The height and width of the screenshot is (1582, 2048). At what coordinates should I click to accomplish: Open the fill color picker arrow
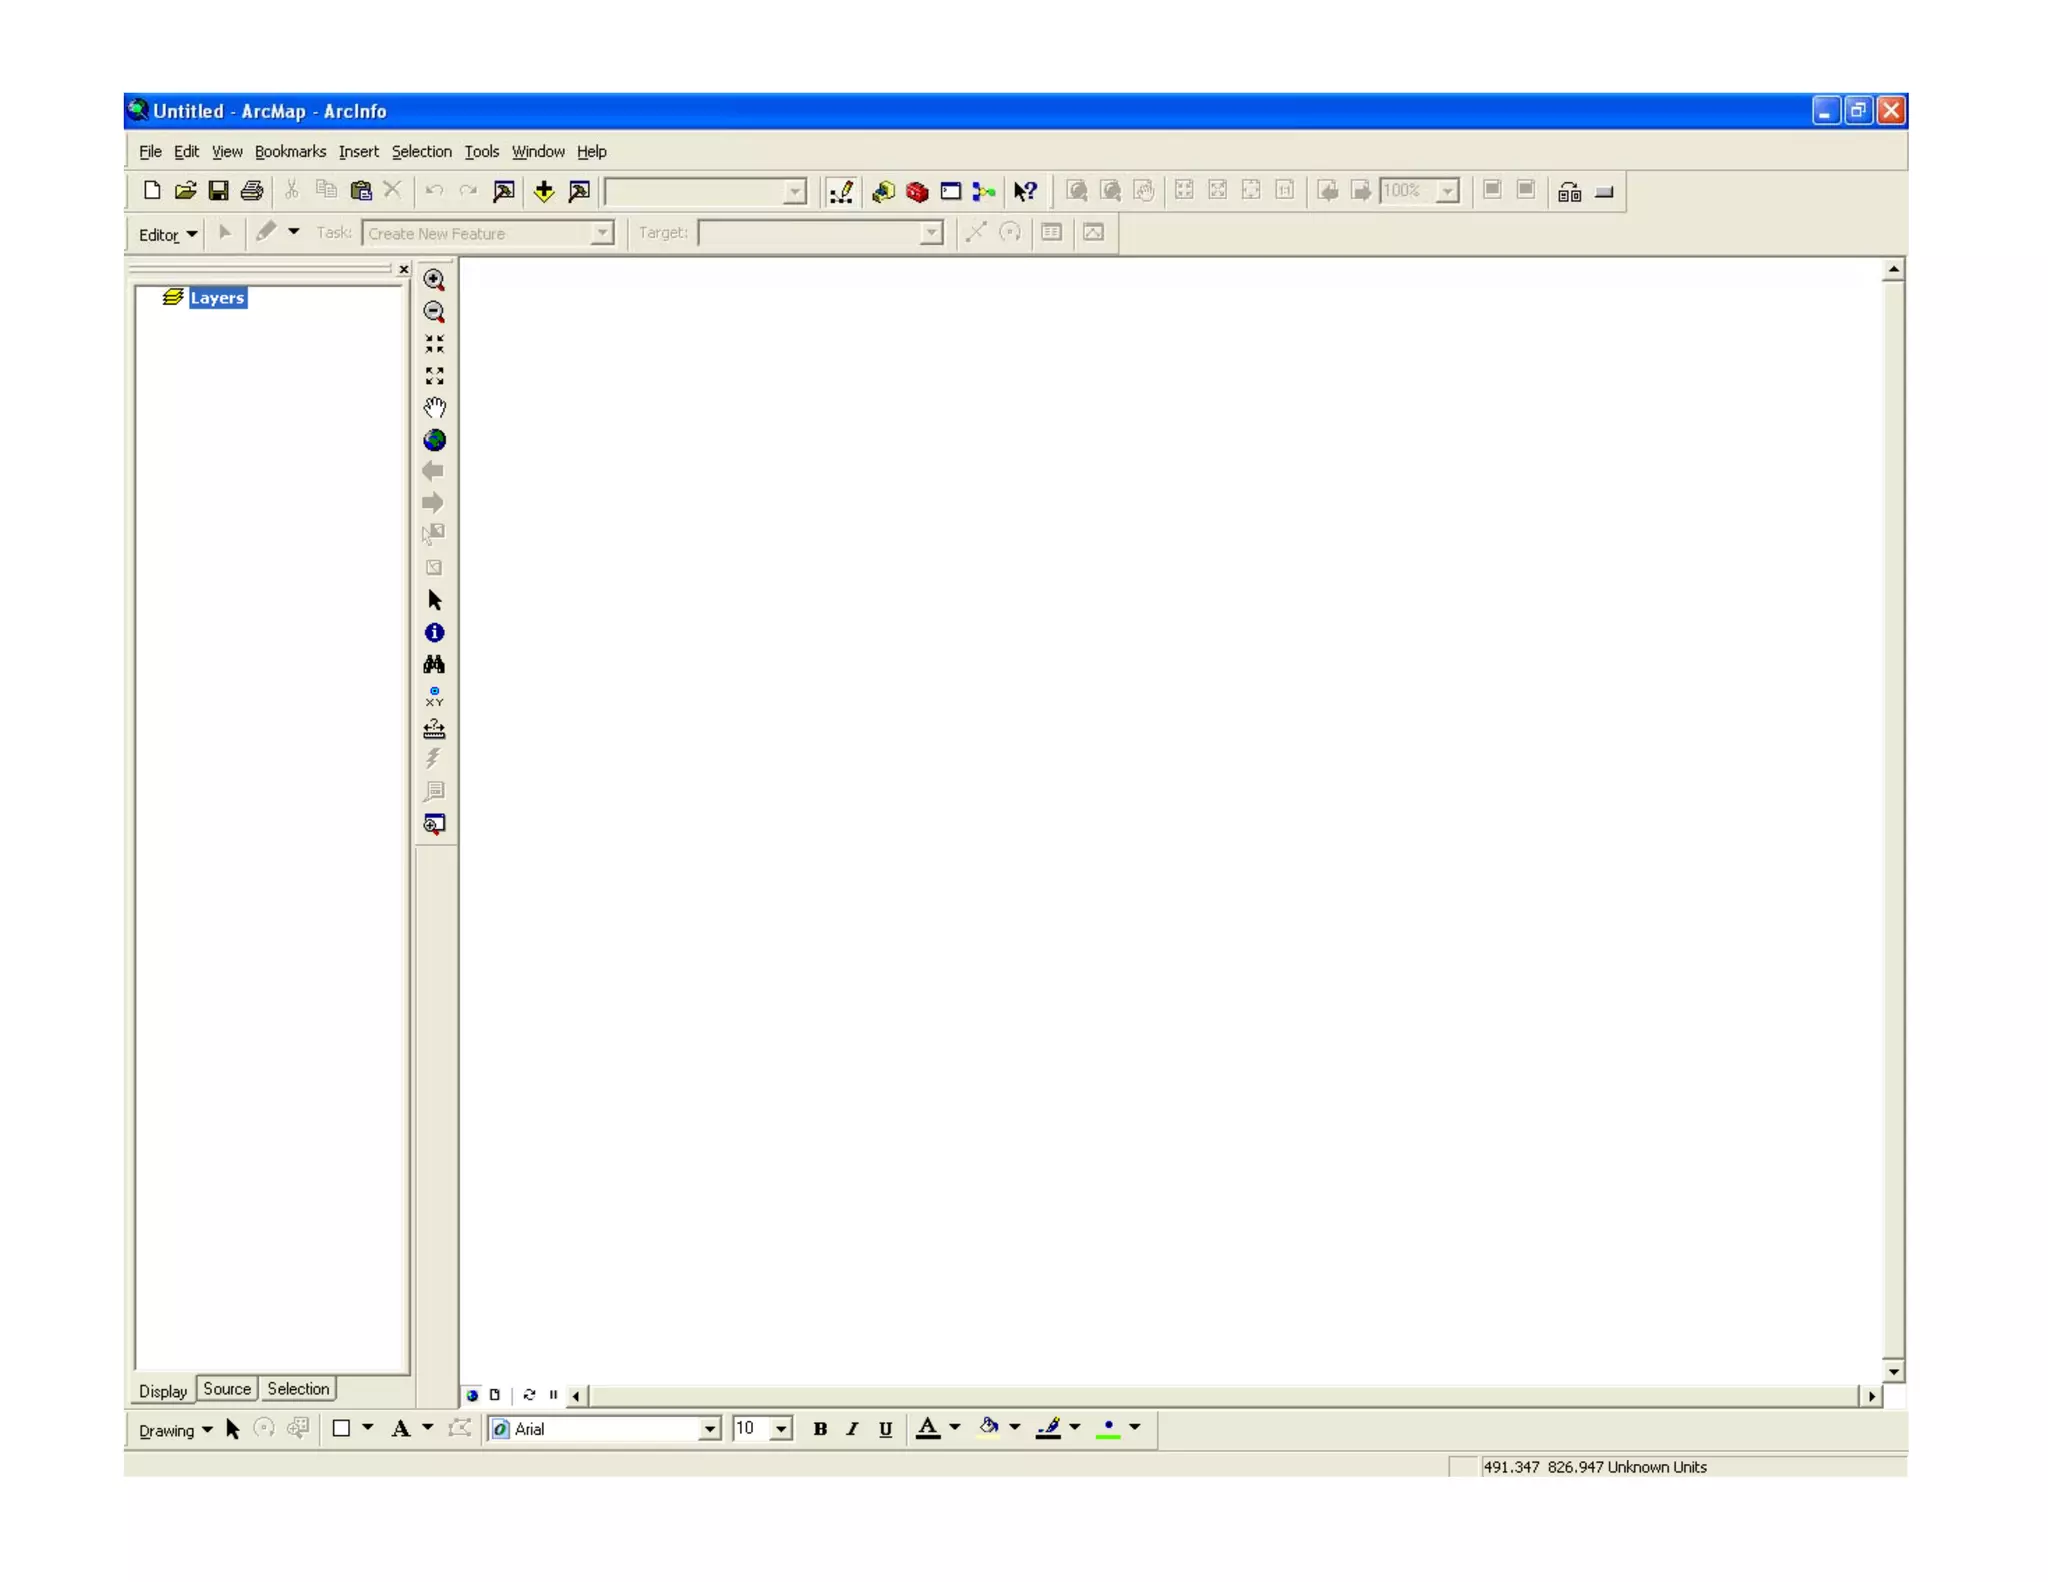(1015, 1428)
